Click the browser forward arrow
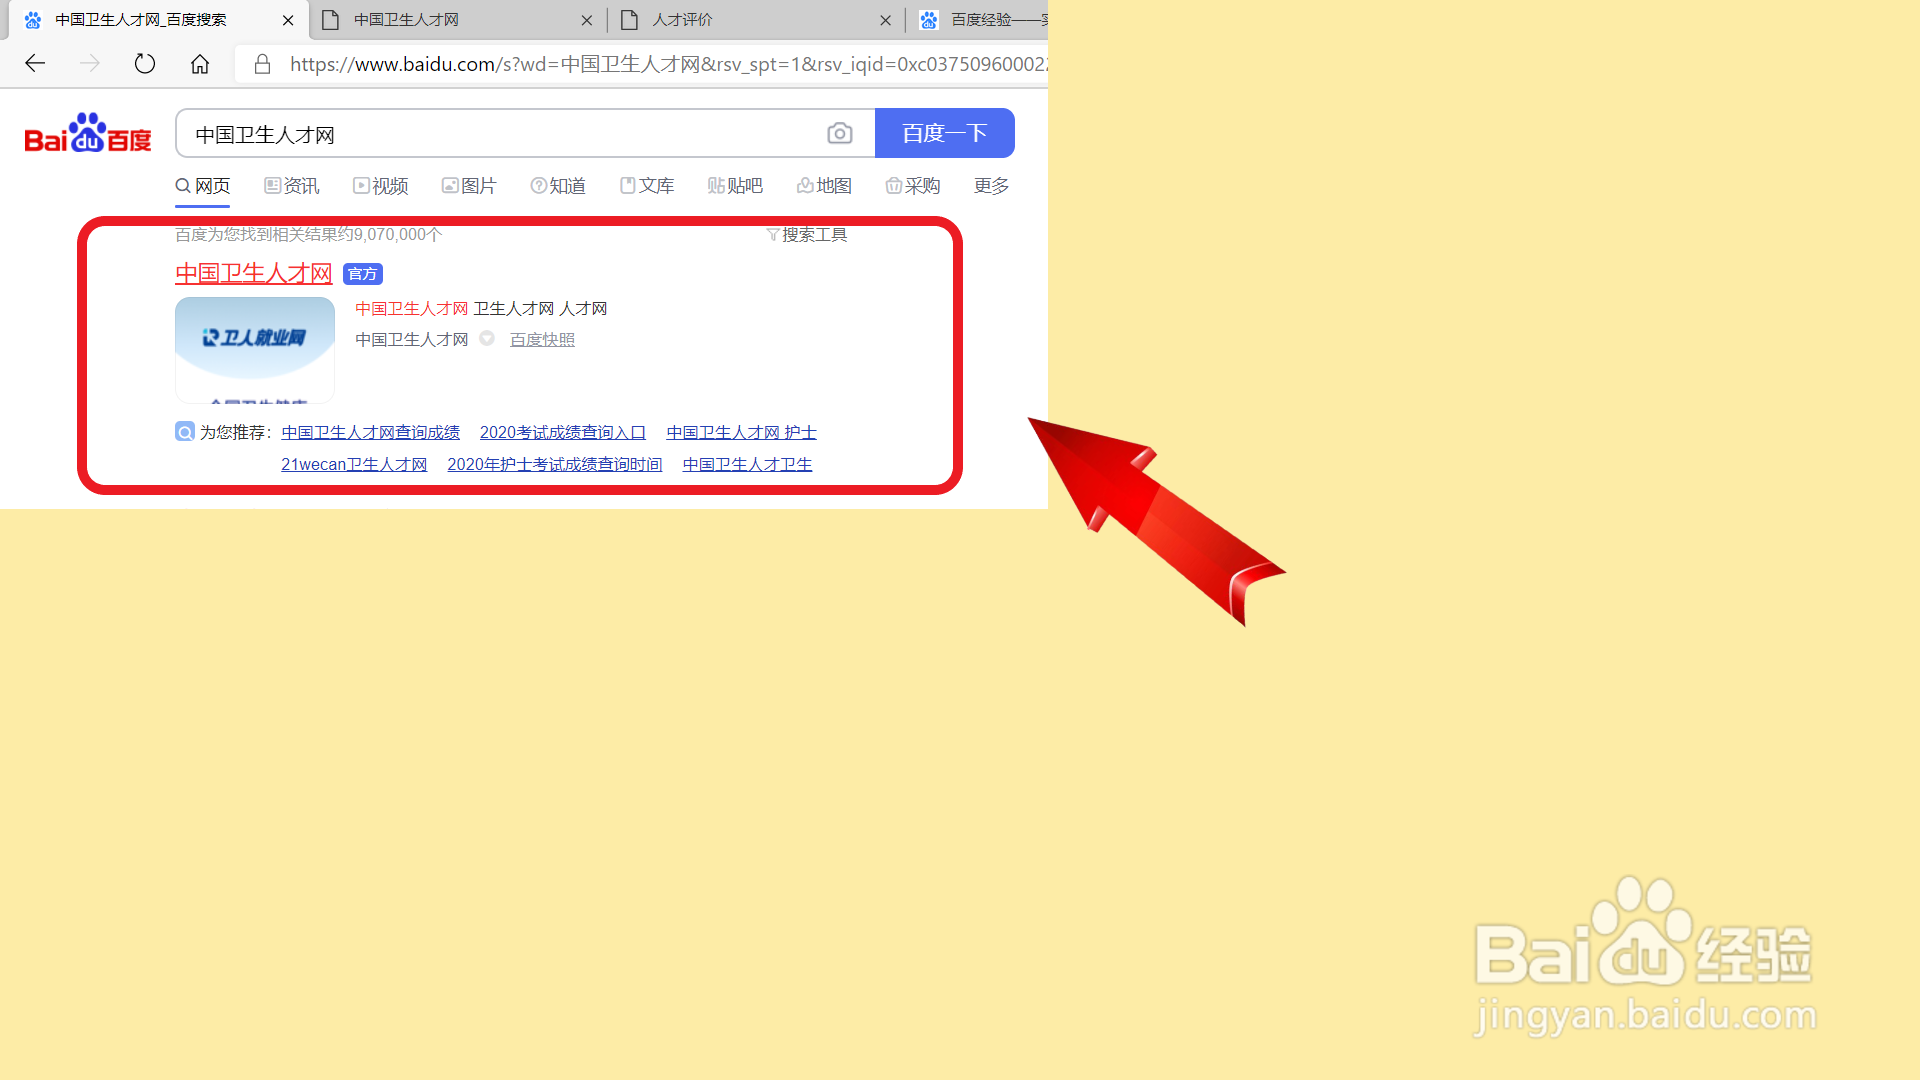 [x=90, y=64]
